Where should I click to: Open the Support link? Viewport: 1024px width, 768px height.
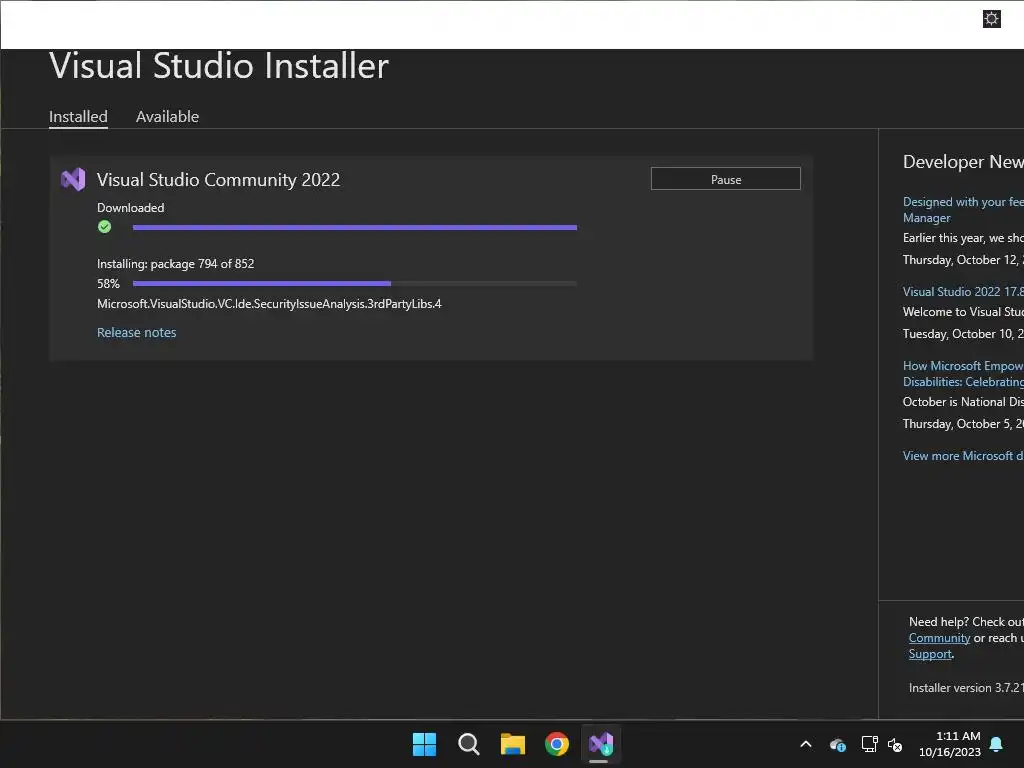930,654
